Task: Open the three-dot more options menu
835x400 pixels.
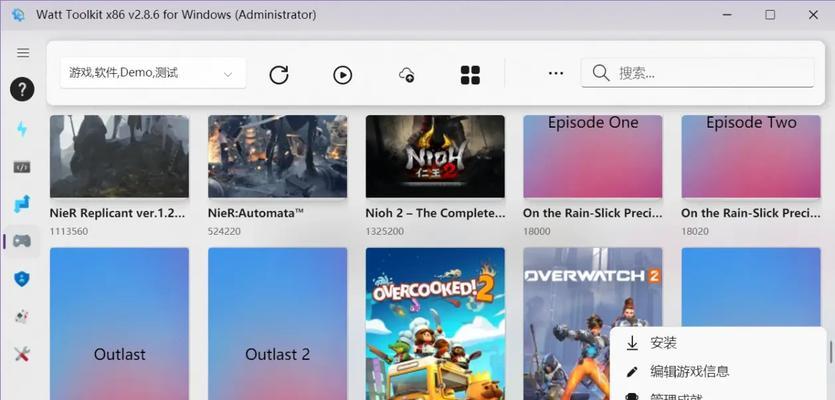Action: (556, 74)
